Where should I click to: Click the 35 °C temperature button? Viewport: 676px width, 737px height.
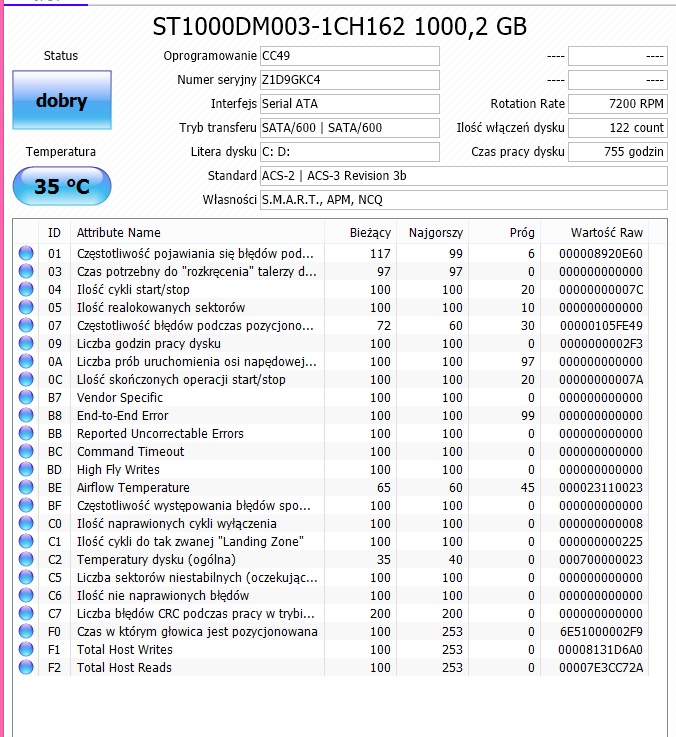point(62,186)
